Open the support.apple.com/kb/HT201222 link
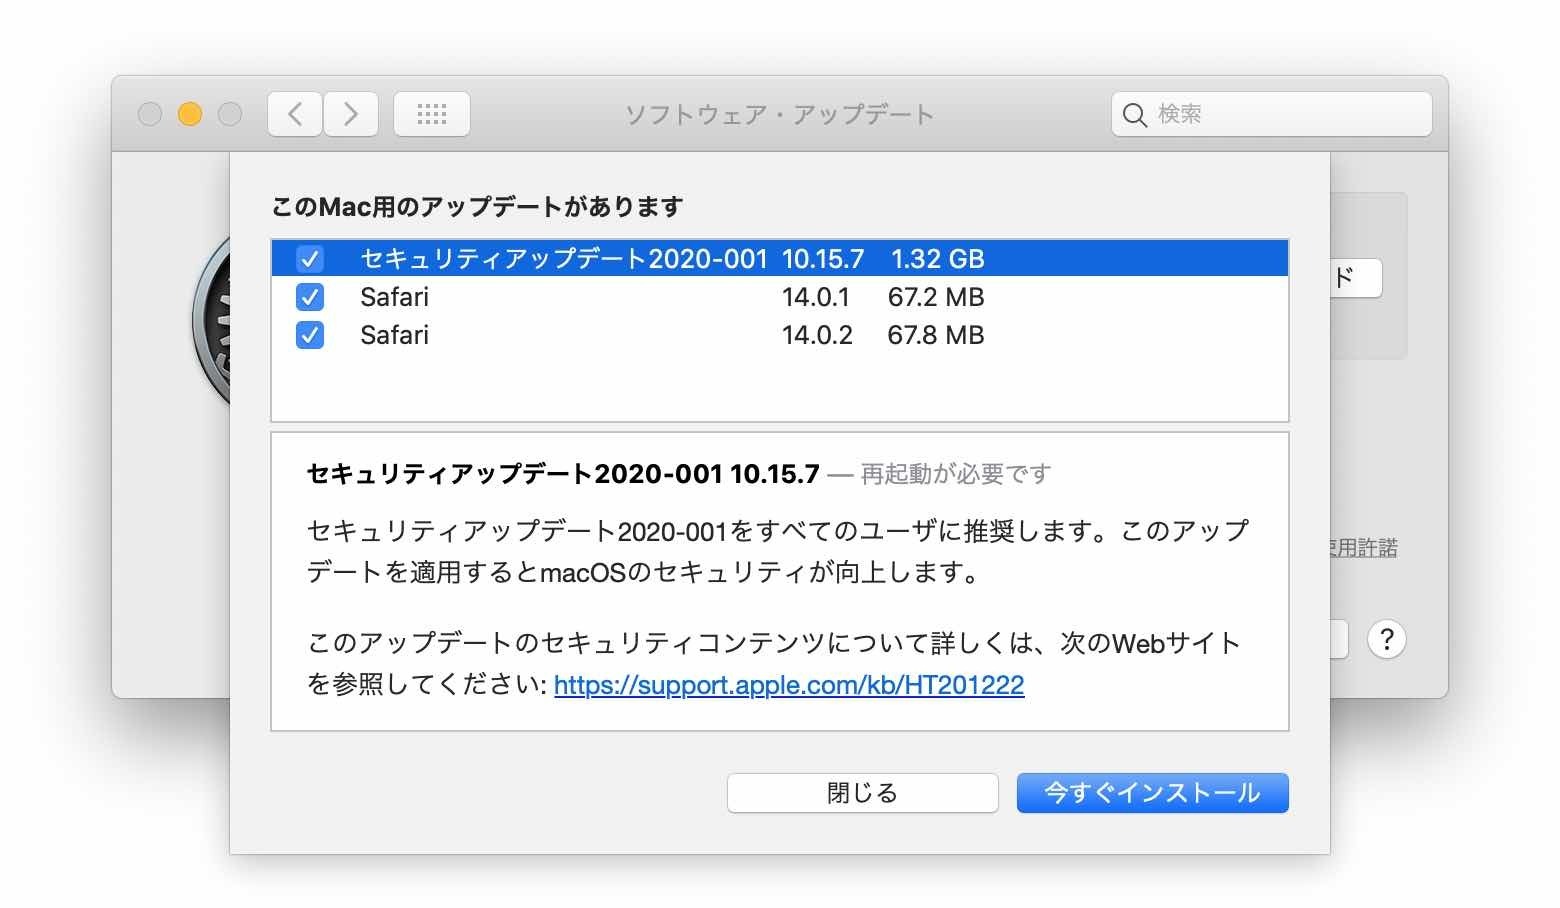Screen dimensions: 1560x908 [x=789, y=685]
